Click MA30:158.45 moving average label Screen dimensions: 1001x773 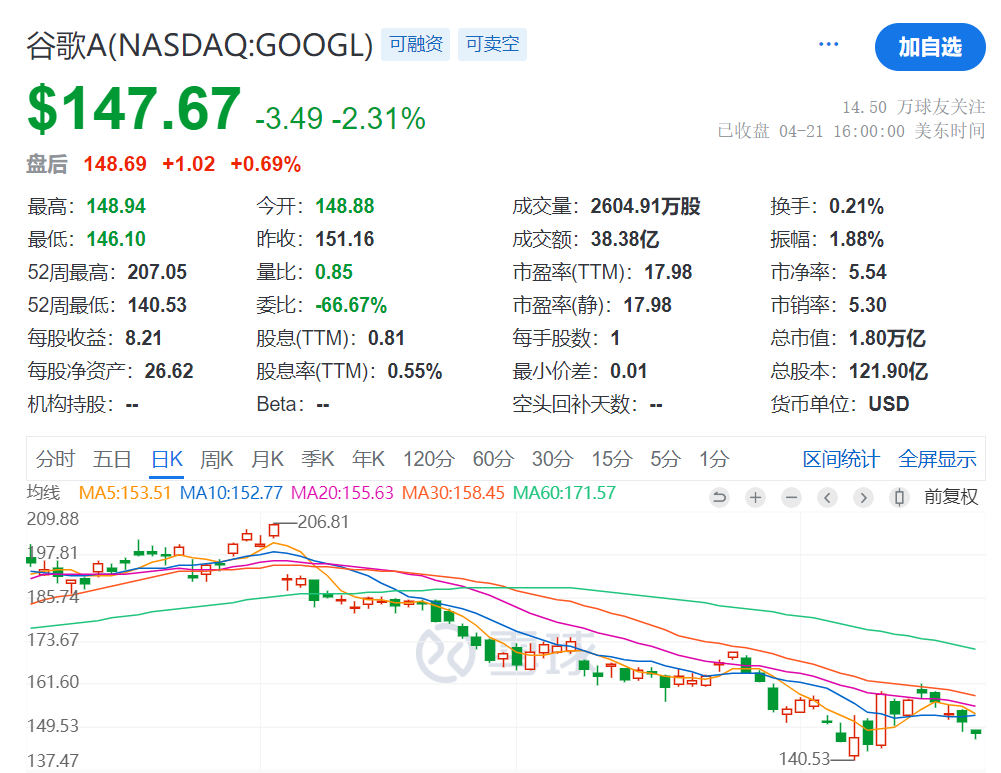click(x=453, y=493)
